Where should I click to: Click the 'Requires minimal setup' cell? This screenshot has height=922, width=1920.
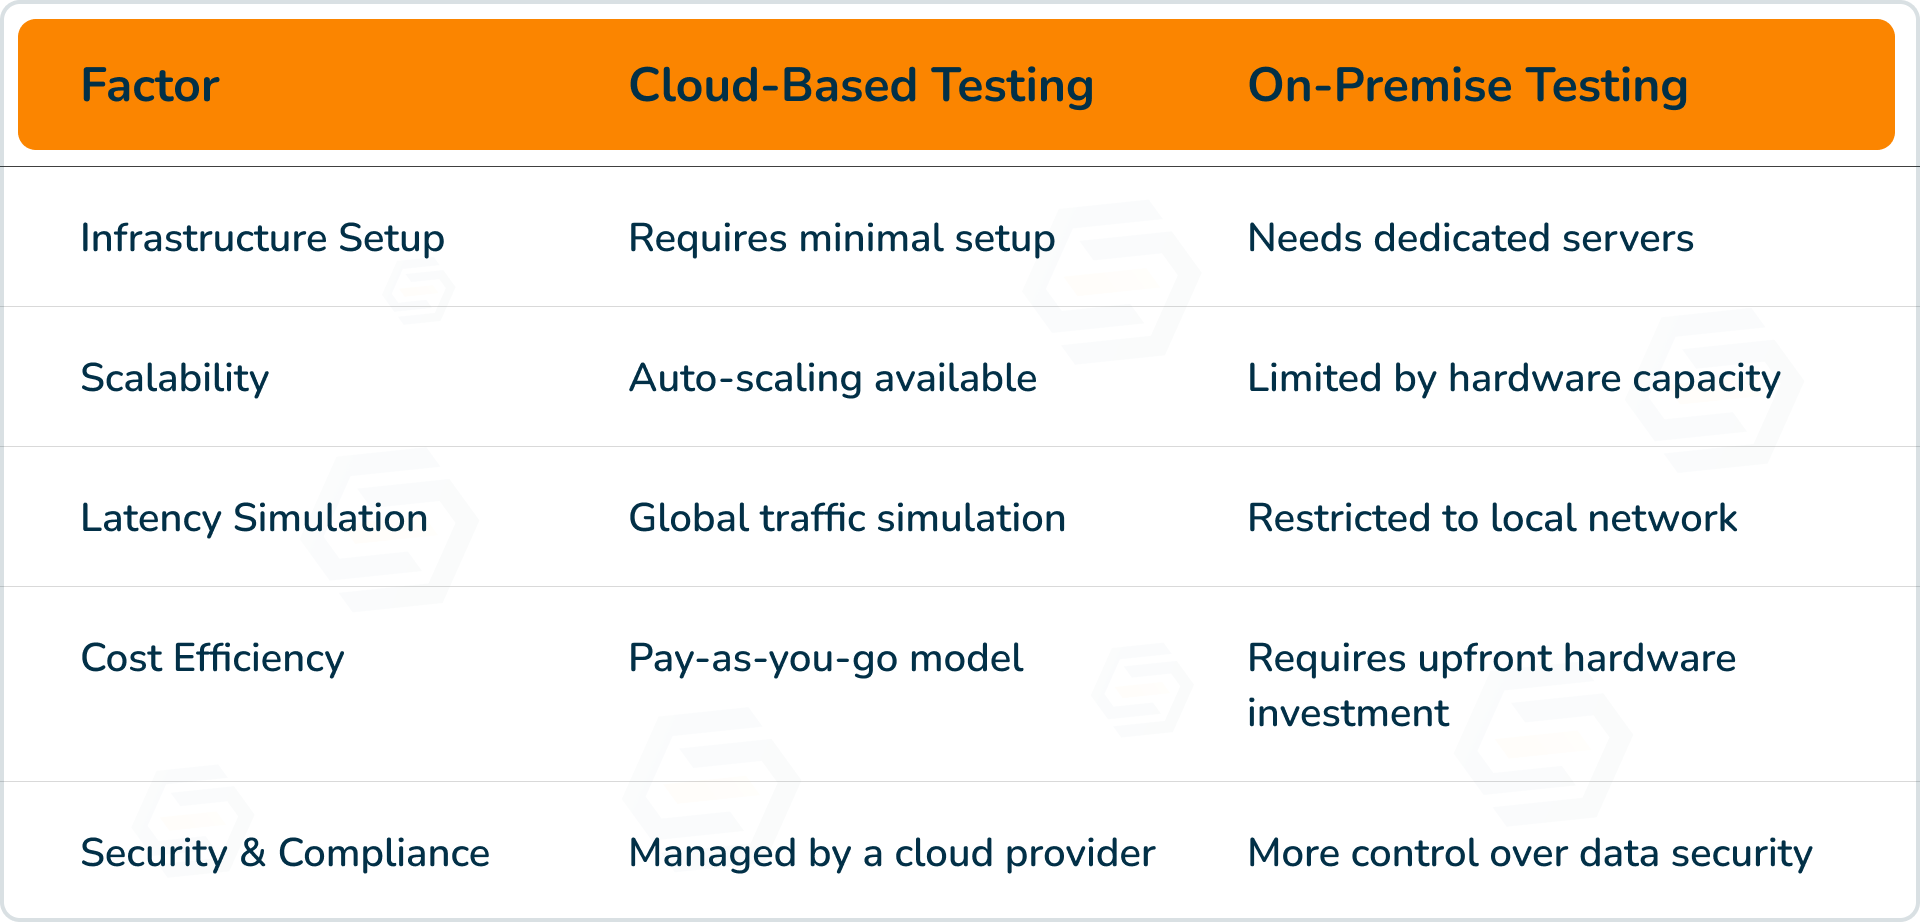842,239
